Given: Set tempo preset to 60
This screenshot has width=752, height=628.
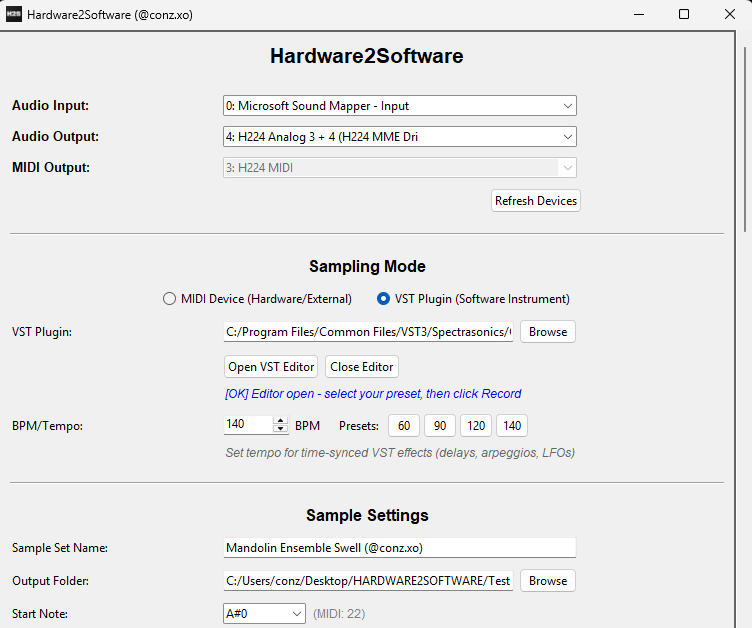Looking at the screenshot, I should tap(404, 426).
